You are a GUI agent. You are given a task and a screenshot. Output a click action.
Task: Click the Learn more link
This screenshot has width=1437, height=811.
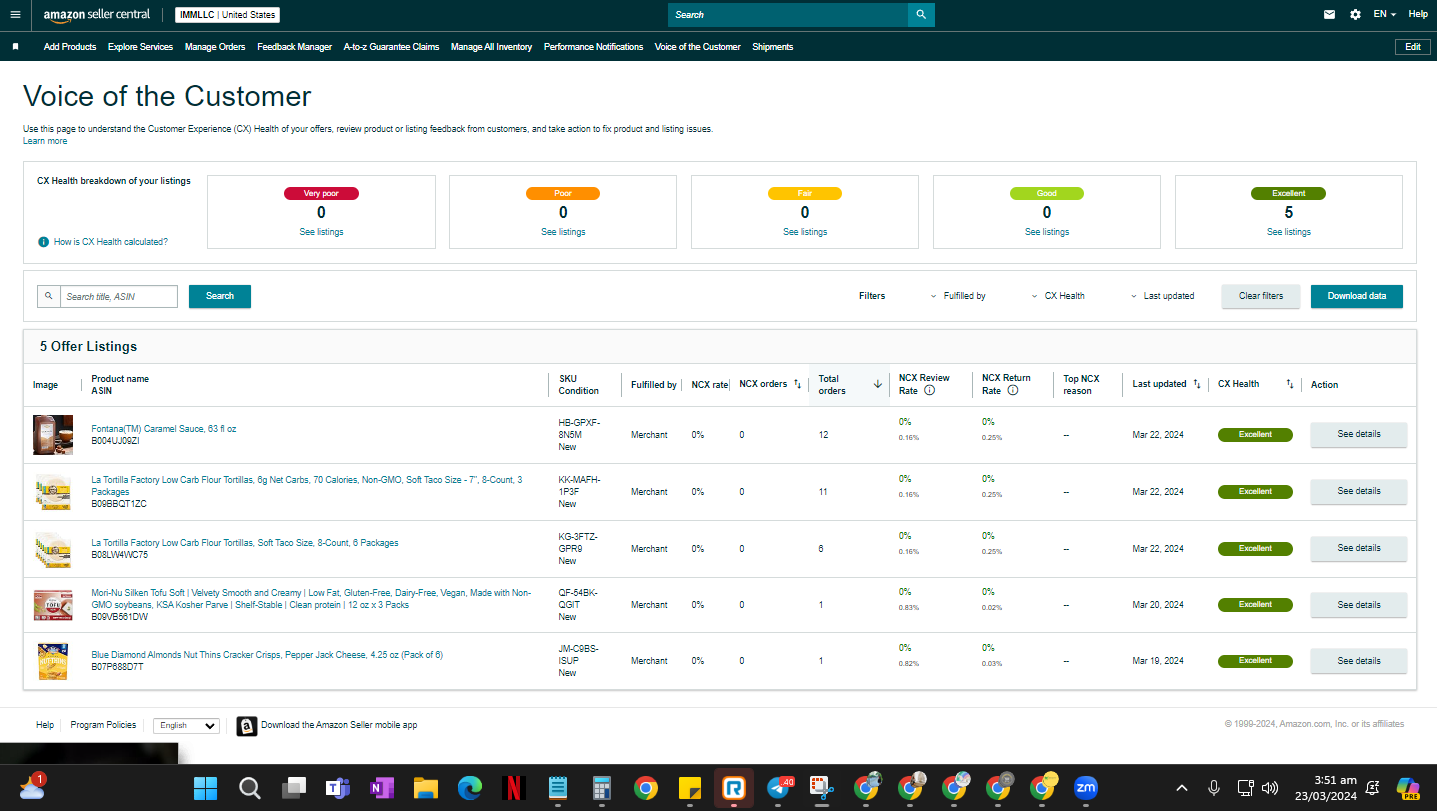click(x=45, y=141)
